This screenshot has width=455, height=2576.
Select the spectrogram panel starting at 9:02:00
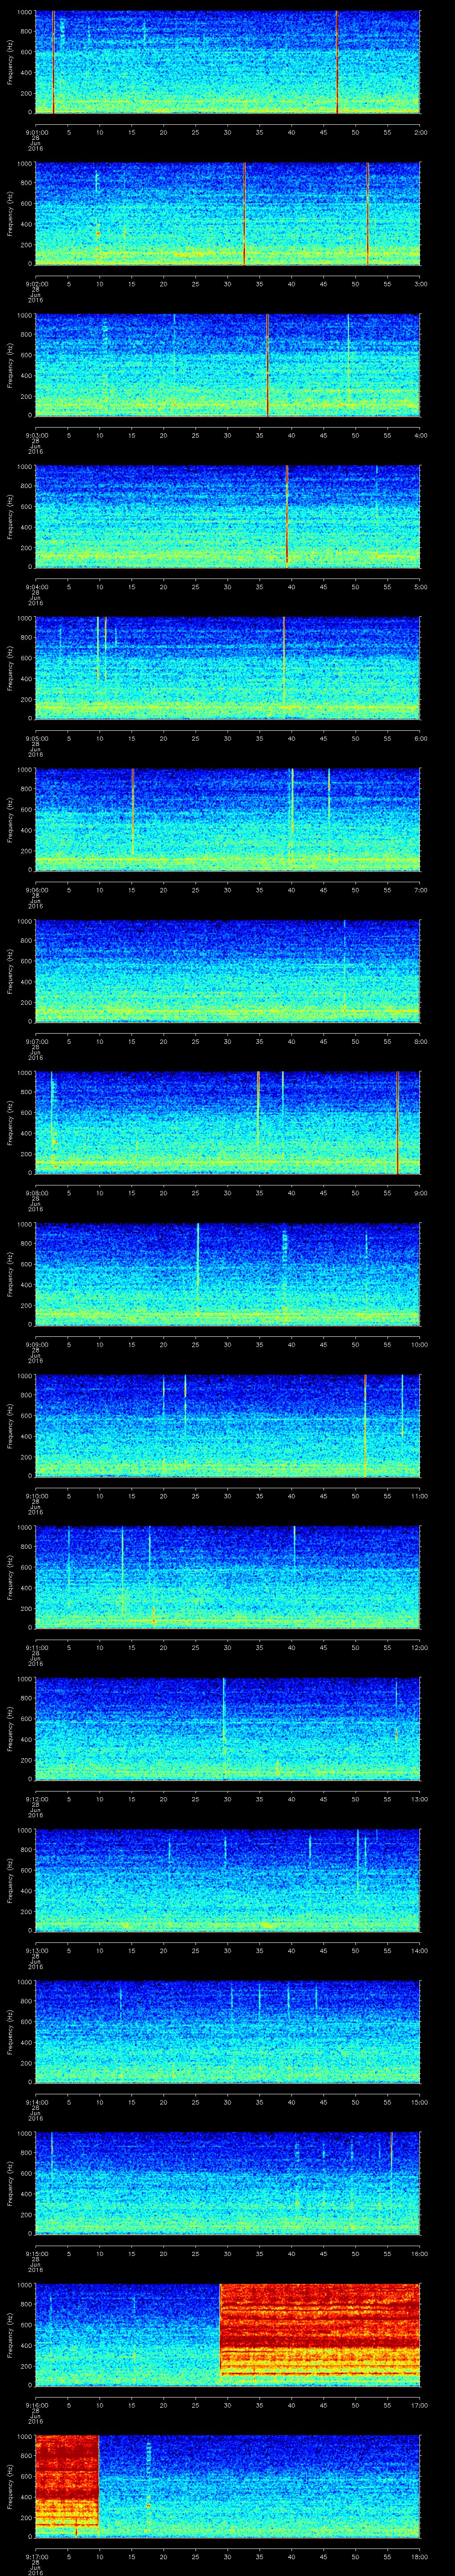227,214
